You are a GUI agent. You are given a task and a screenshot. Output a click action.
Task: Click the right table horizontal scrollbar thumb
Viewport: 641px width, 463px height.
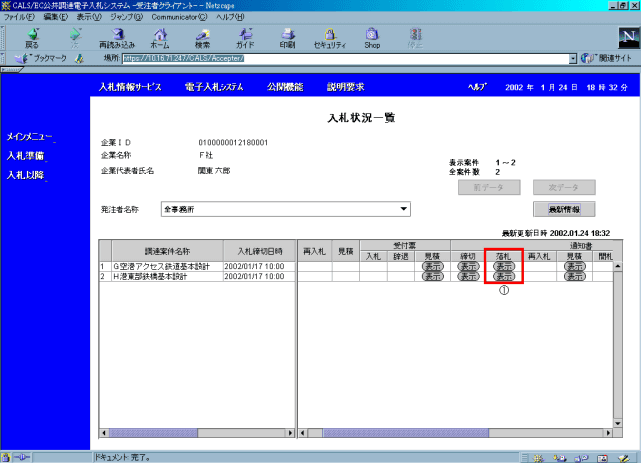406,433
